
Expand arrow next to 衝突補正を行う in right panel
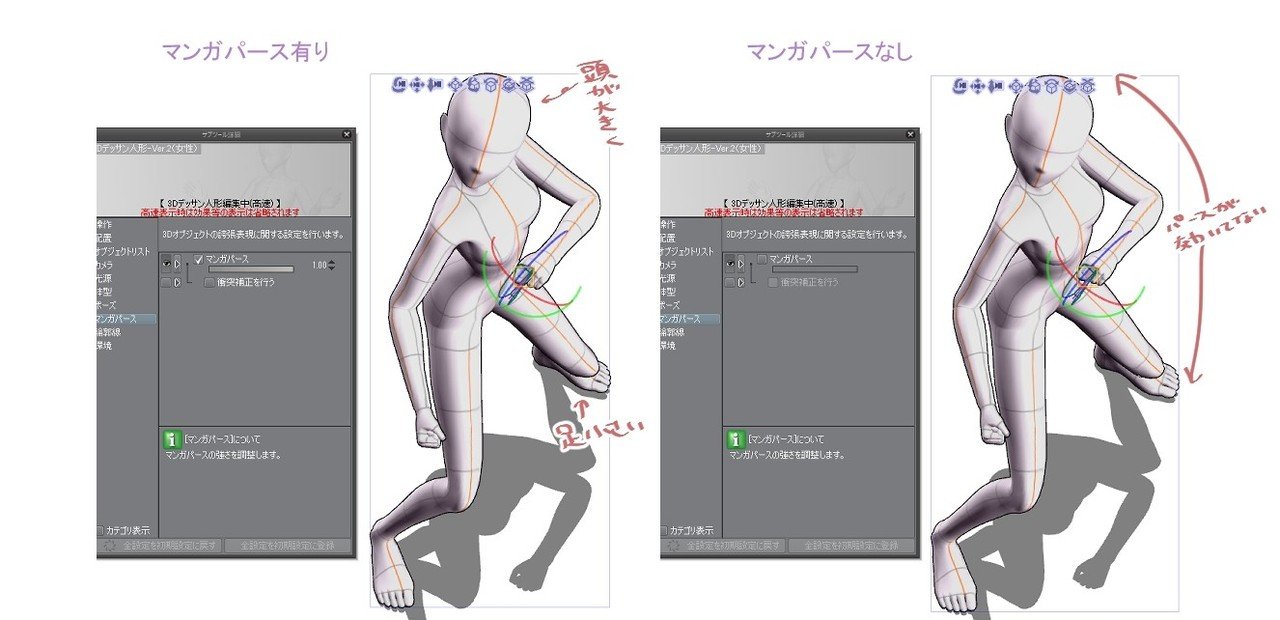pyautogui.click(x=741, y=282)
